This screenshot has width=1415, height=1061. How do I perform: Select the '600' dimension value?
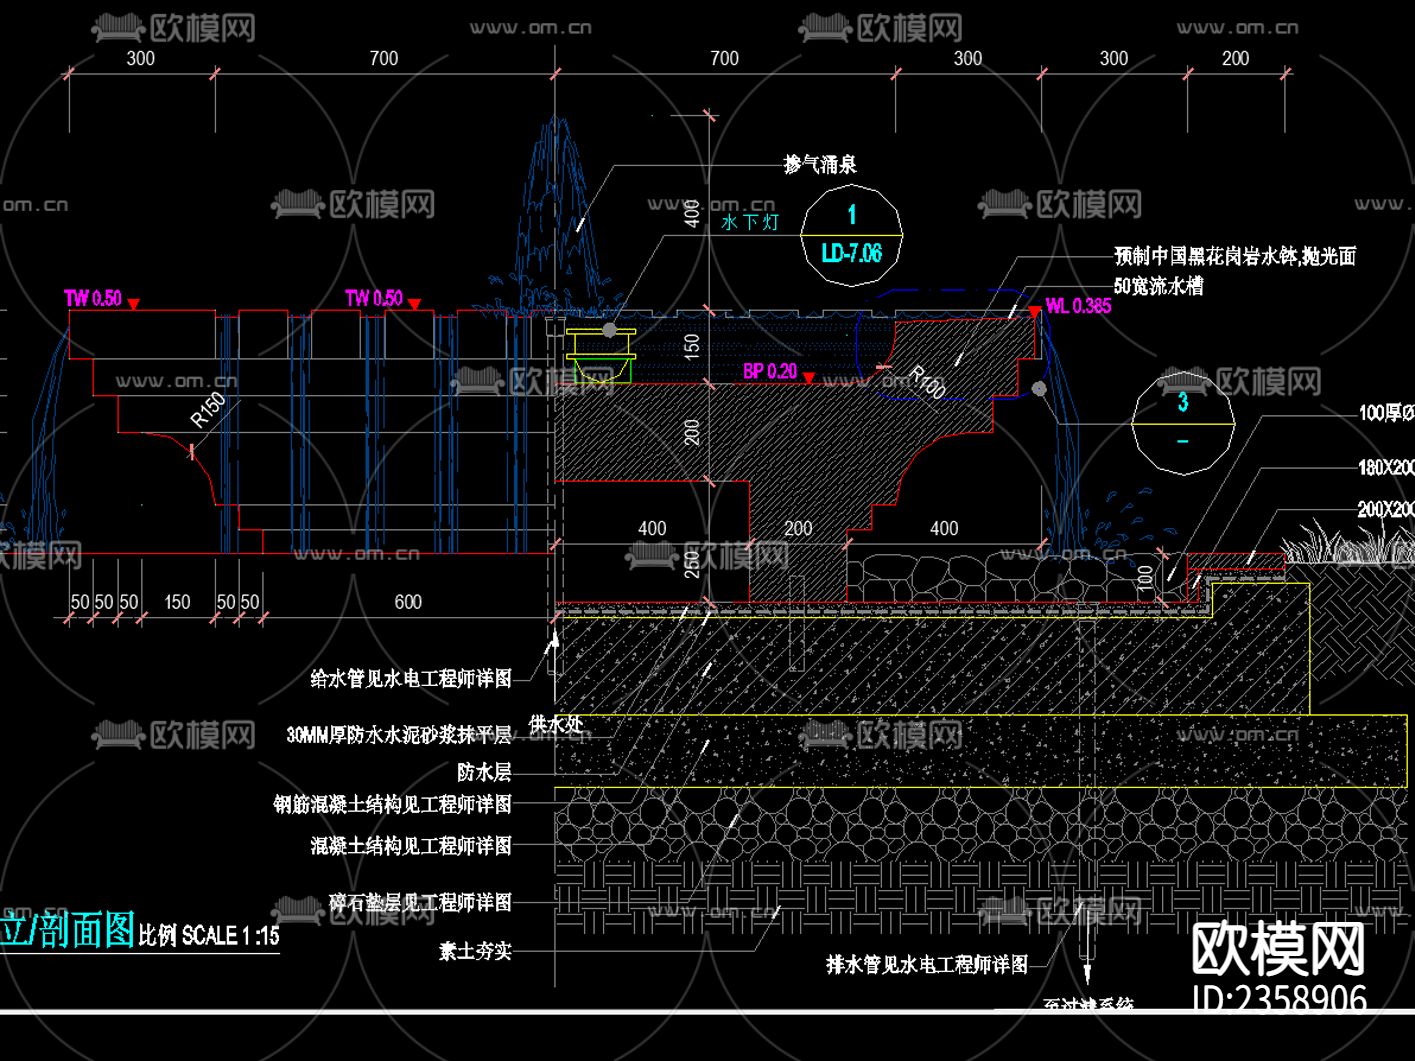coord(408,602)
